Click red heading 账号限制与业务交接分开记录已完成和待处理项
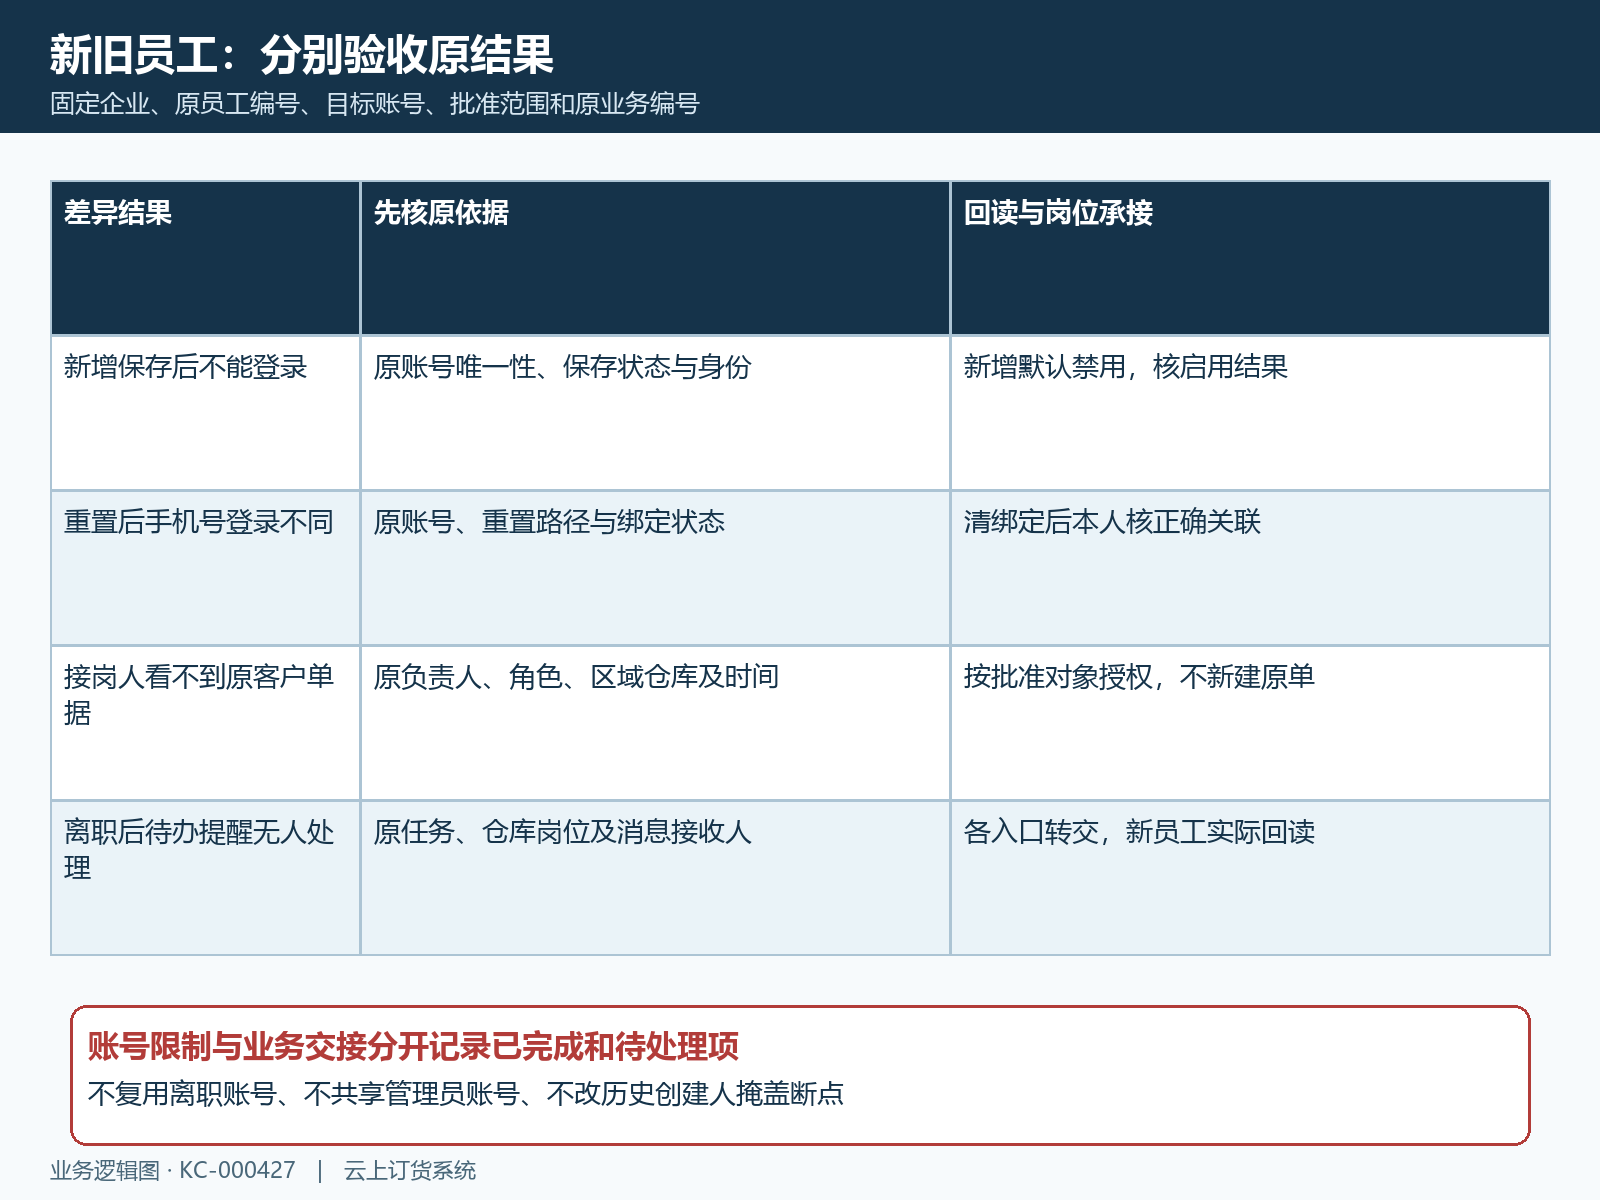This screenshot has height=1200, width=1600. click(413, 1047)
